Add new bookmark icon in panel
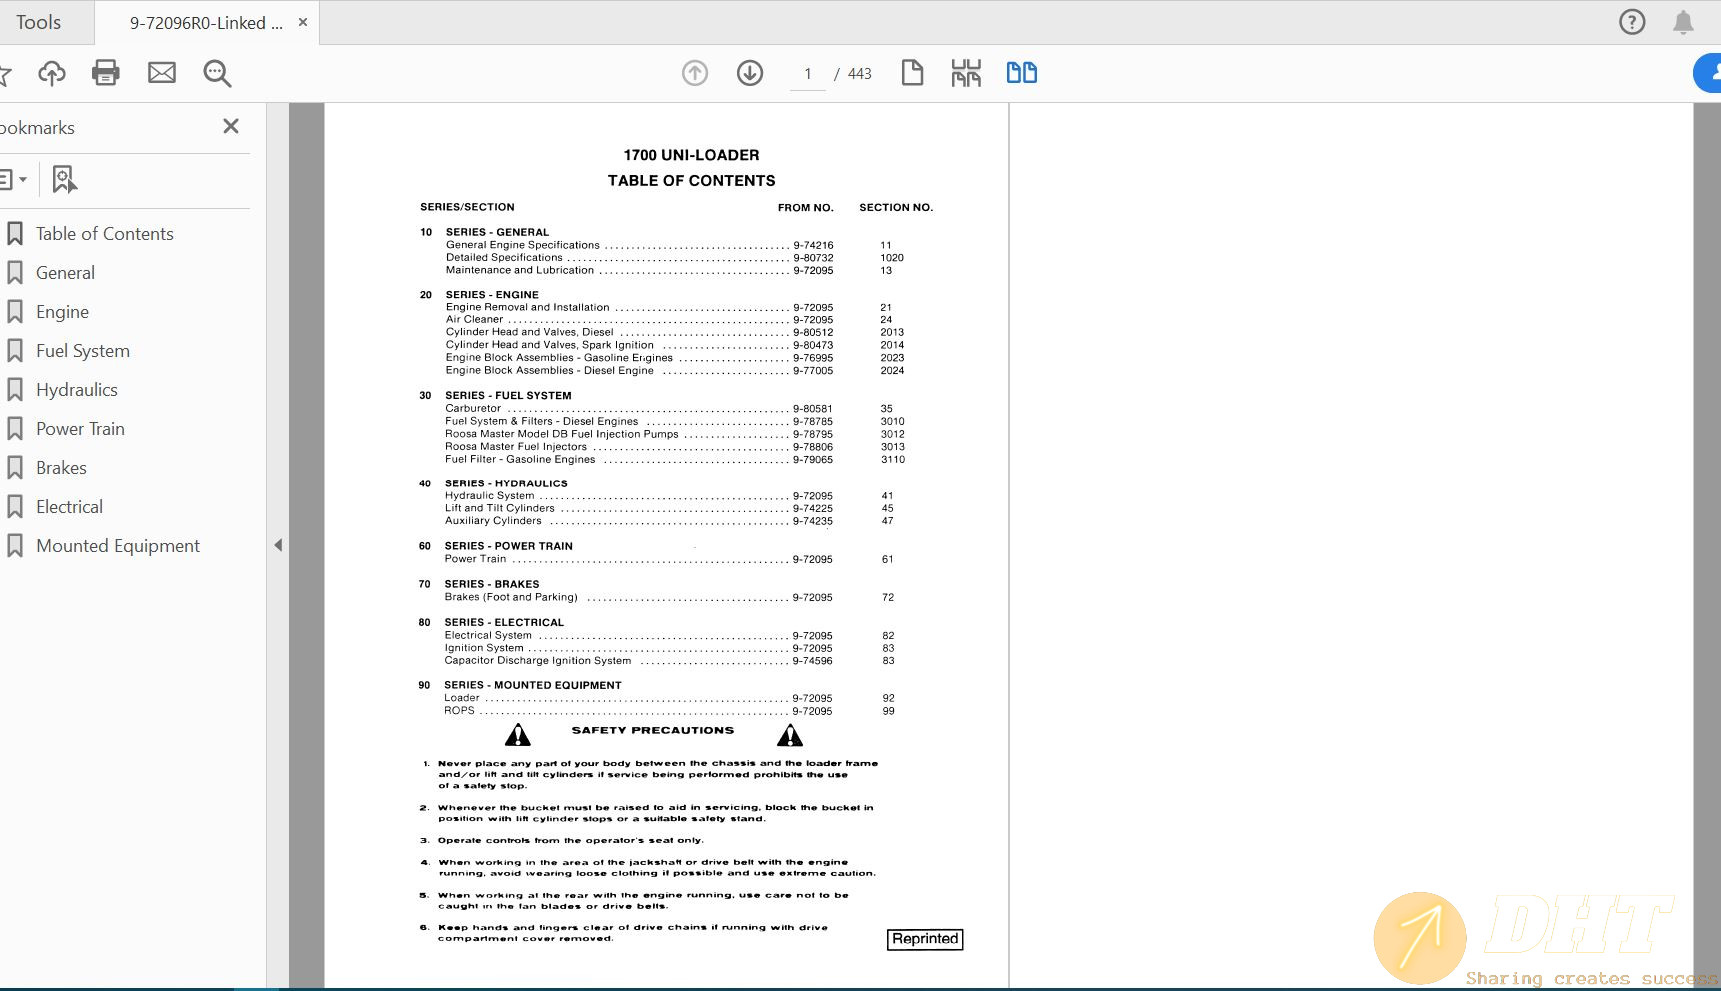 point(64,179)
